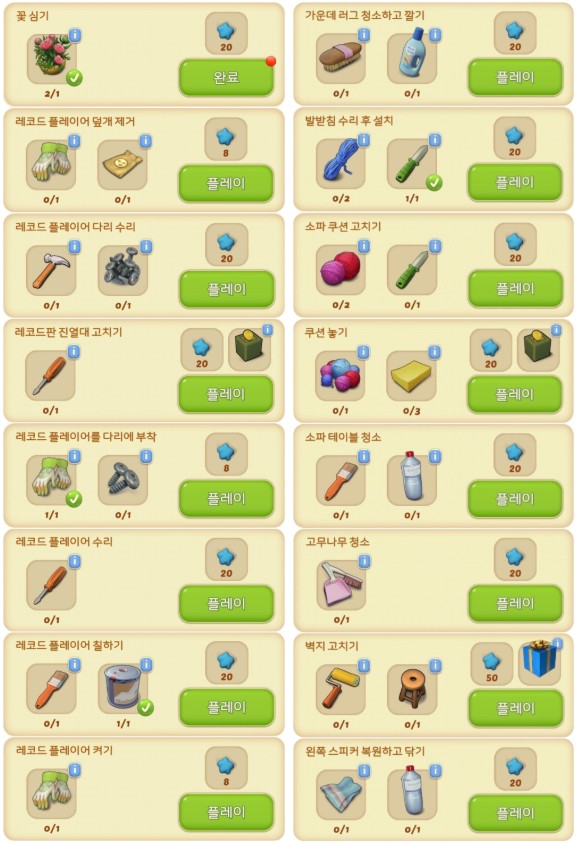Image resolution: width=578 pixels, height=844 pixels.
Task: Click the 20 star reward in 레코드 플레이어 수리
Action: point(226,560)
